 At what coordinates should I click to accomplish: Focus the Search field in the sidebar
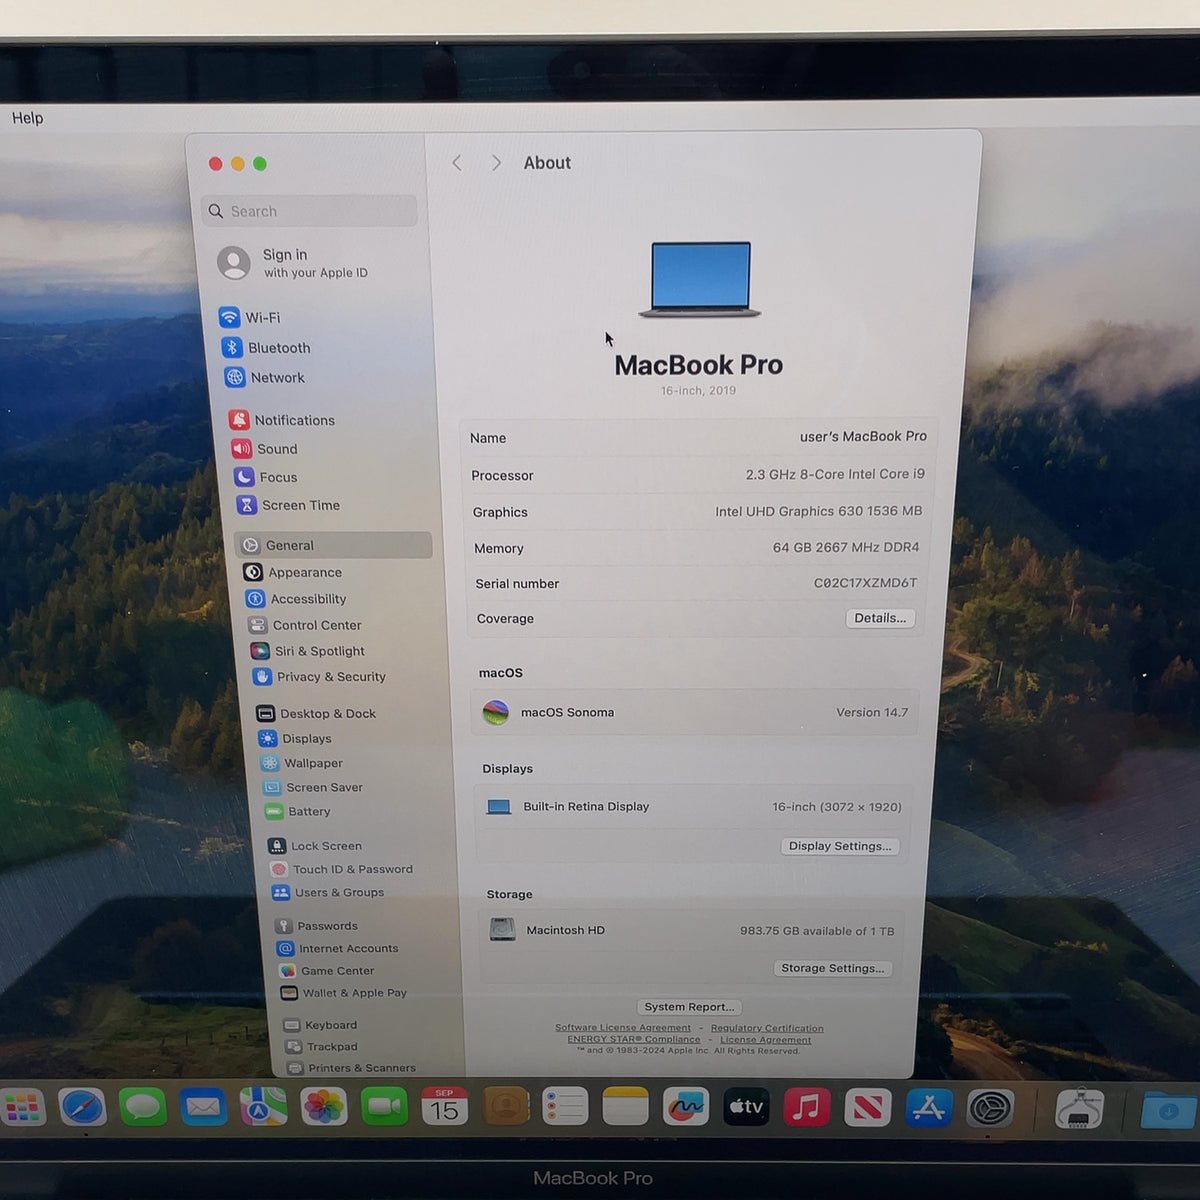(310, 211)
